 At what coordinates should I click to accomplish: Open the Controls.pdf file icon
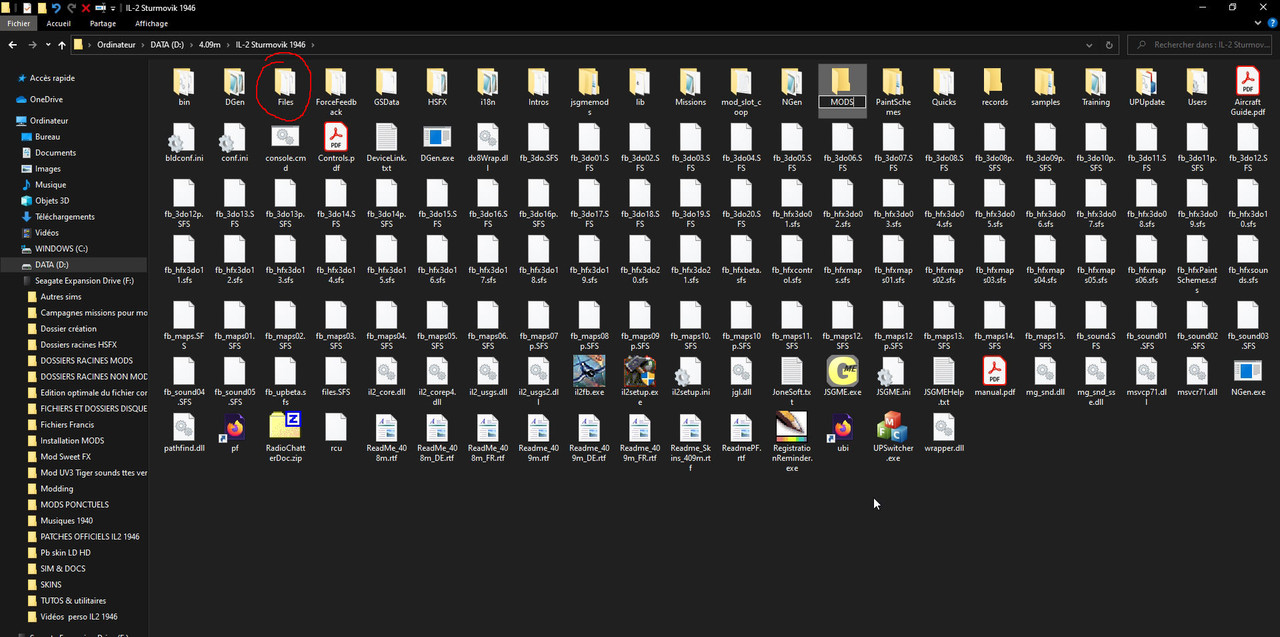[x=335, y=137]
